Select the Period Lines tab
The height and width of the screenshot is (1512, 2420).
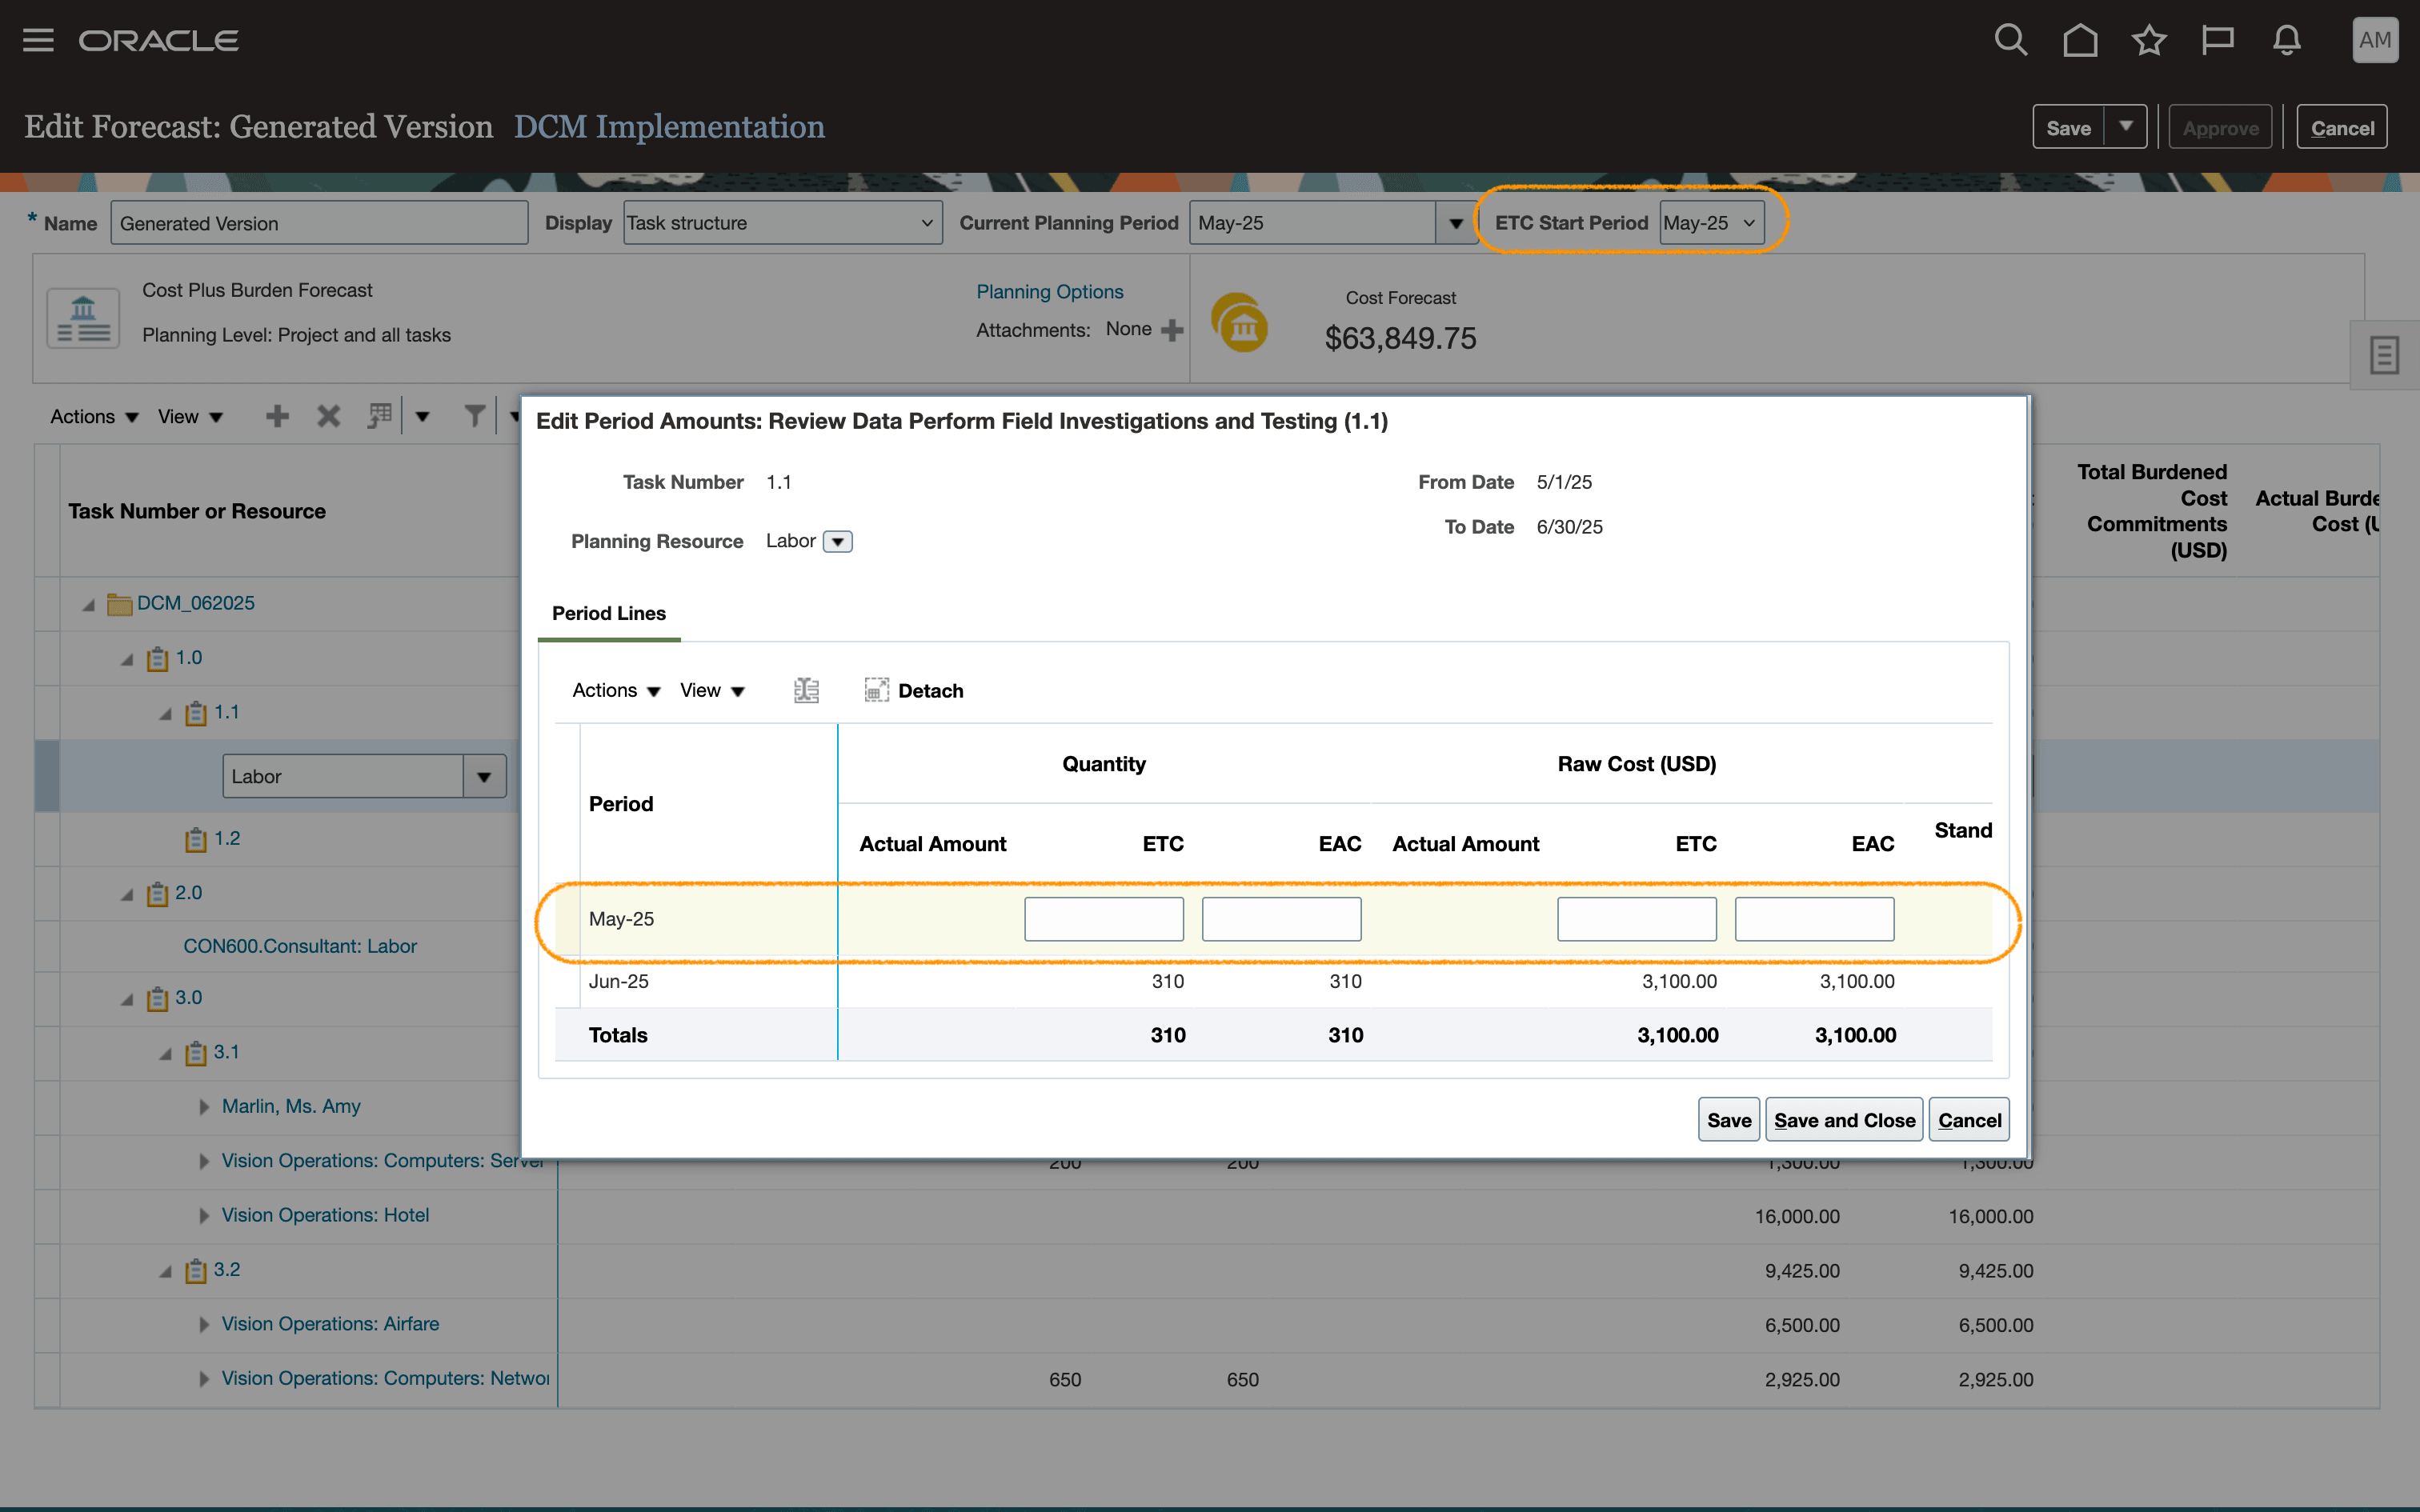(x=608, y=613)
